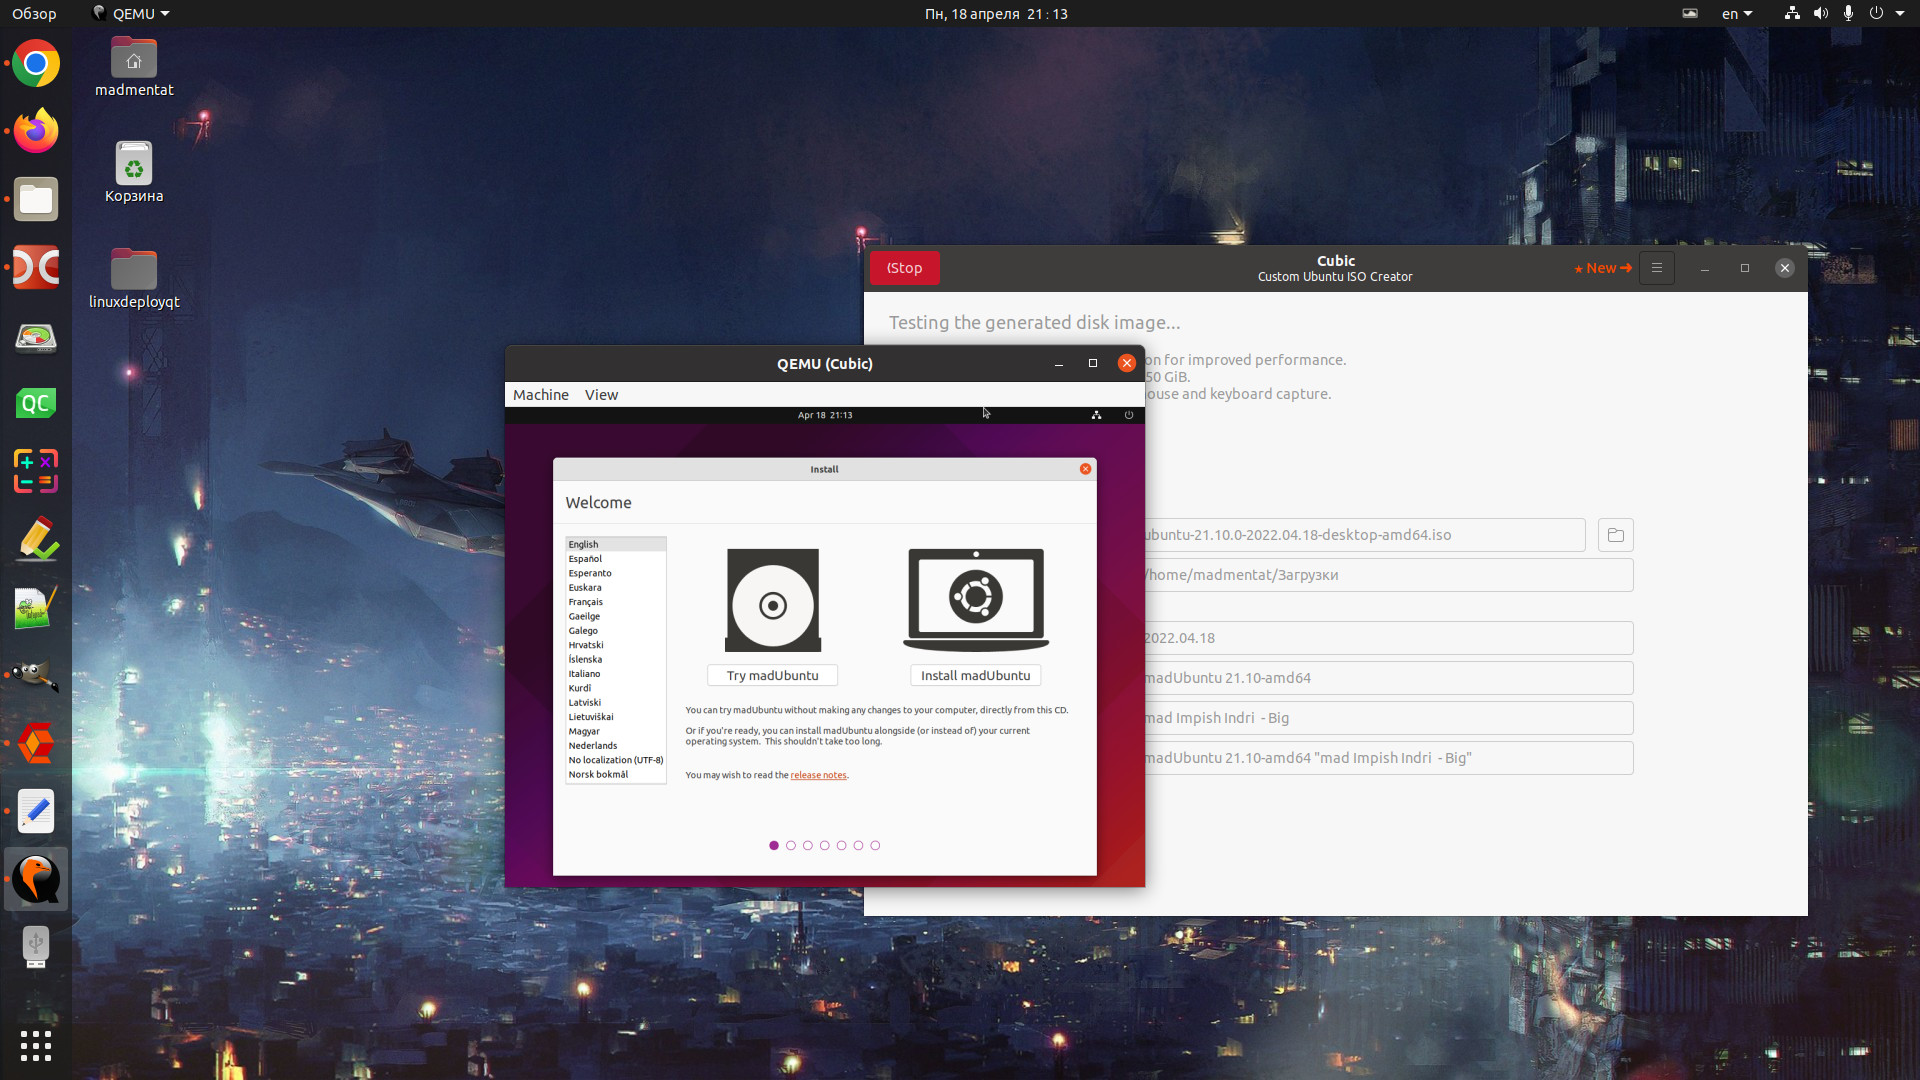This screenshot has height=1080, width=1920.
Task: Select Latviski in language list
Action: [615, 703]
